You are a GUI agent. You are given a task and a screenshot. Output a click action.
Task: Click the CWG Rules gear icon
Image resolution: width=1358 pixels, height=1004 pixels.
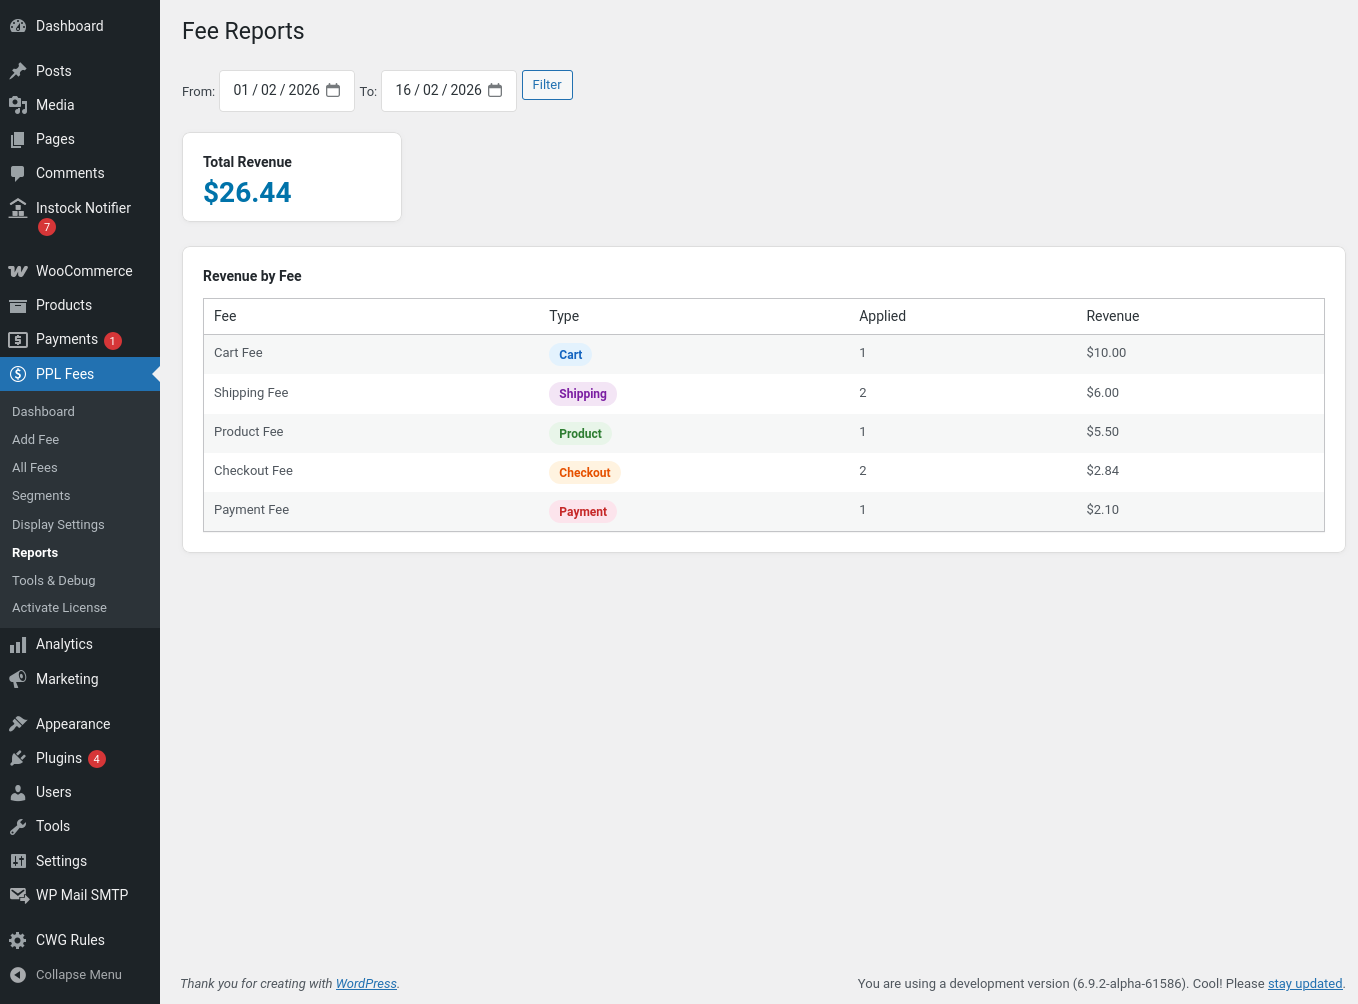pos(18,940)
